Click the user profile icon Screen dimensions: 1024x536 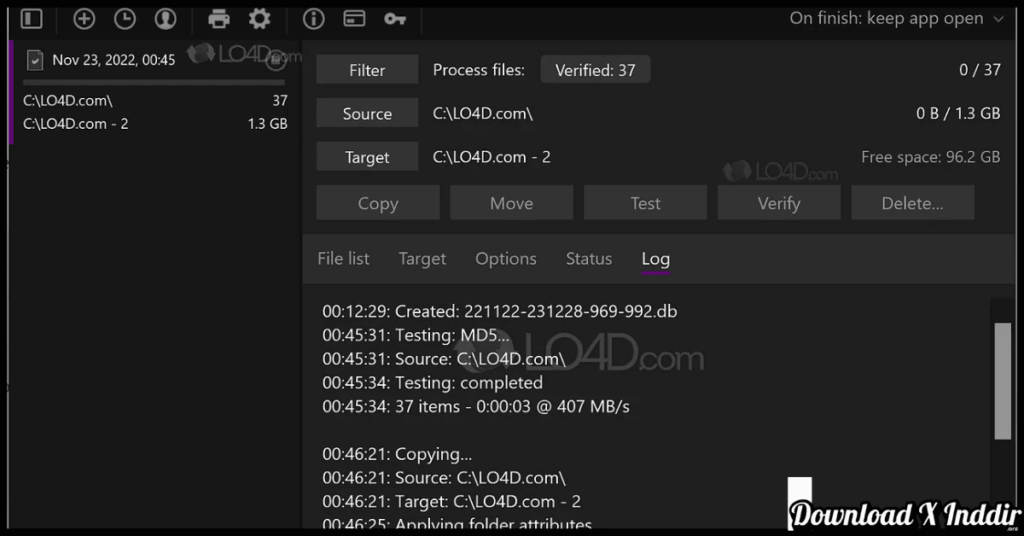[x=165, y=19]
